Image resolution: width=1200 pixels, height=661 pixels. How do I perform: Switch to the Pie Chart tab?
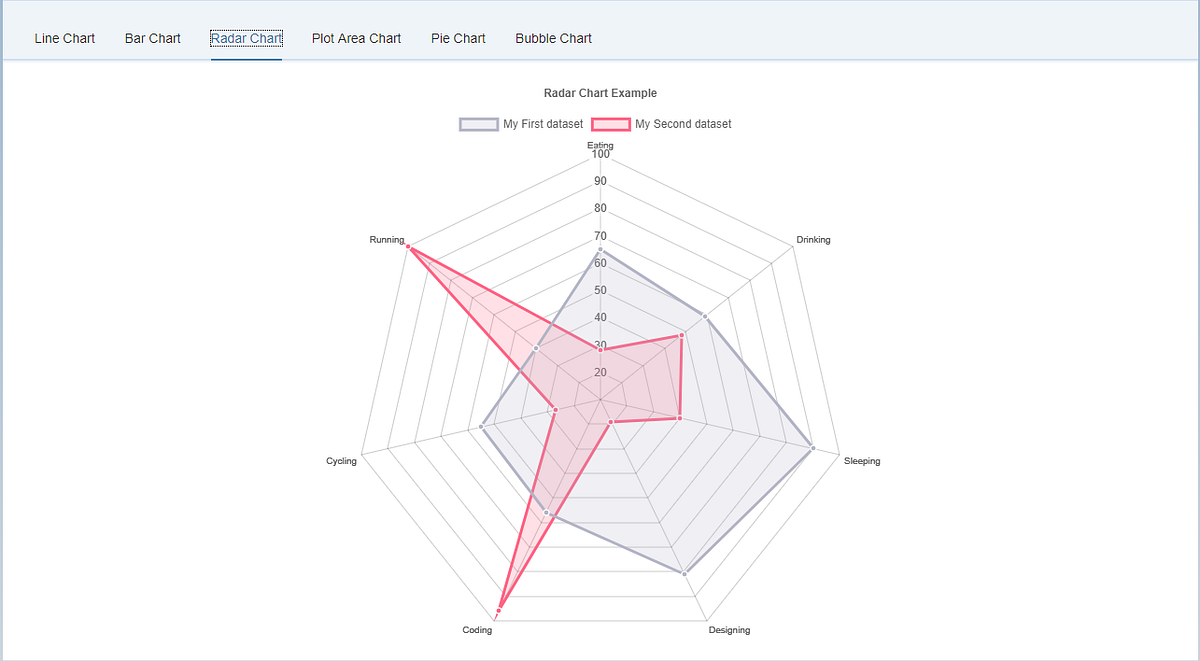click(457, 38)
